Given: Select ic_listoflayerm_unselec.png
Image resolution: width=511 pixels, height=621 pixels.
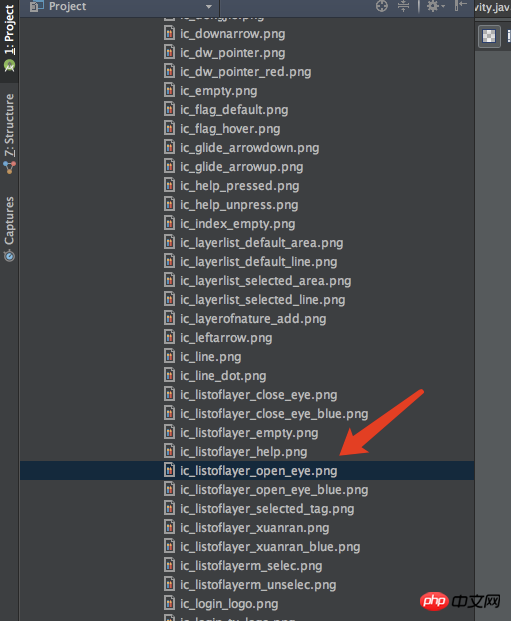Looking at the screenshot, I should click(x=258, y=585).
